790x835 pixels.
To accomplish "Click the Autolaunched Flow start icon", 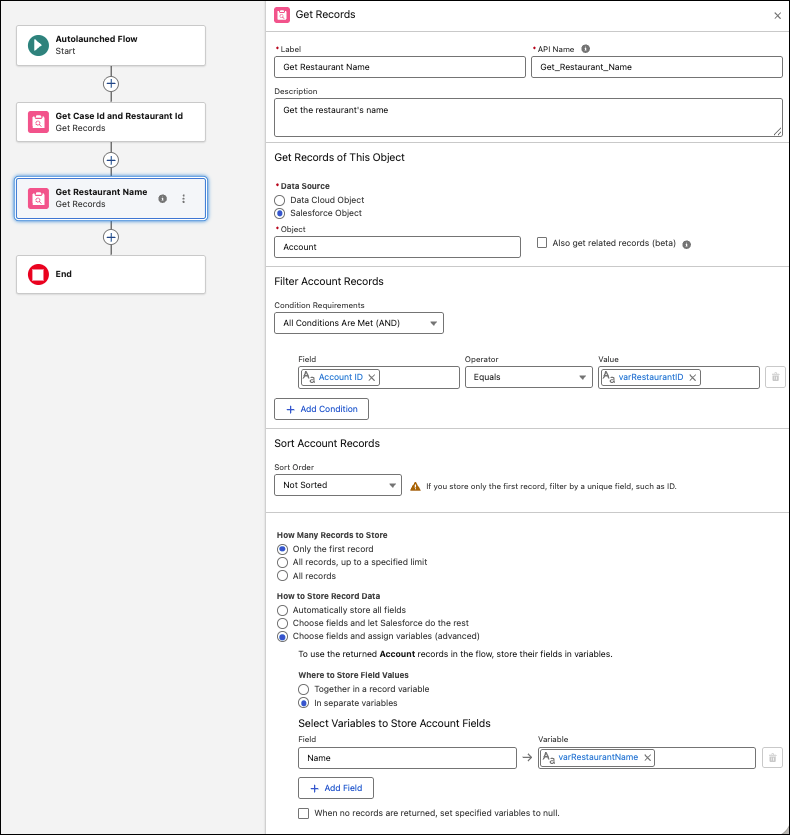I will click(x=38, y=45).
